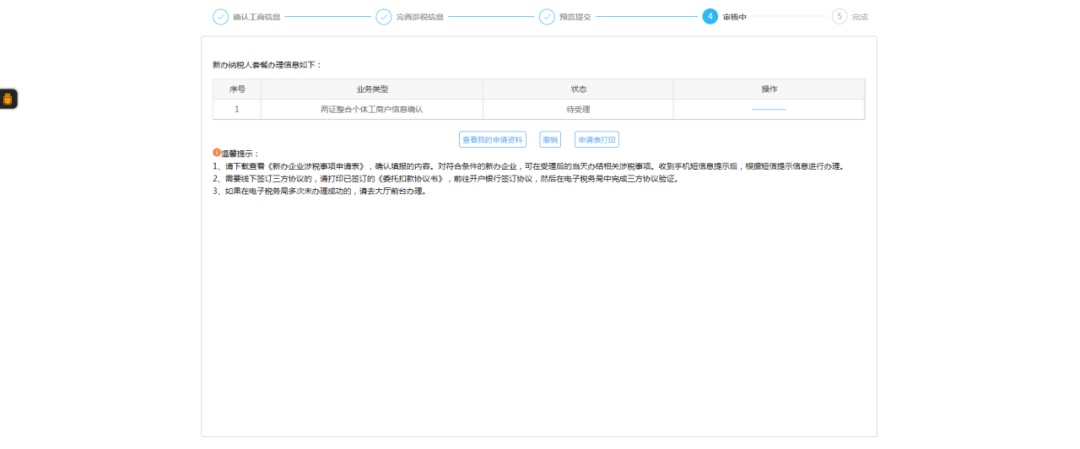Click the 操作 column header
The height and width of the screenshot is (449, 1080).
[768, 89]
